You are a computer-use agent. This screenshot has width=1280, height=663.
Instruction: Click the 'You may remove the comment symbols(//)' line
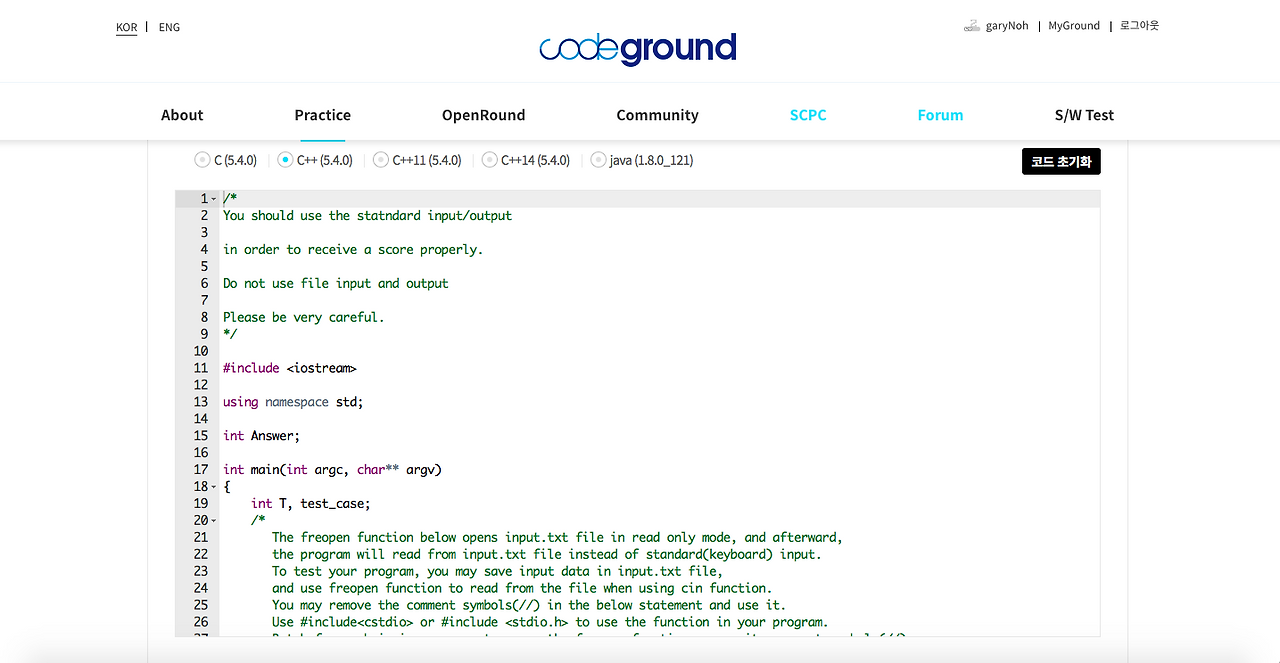(529, 606)
